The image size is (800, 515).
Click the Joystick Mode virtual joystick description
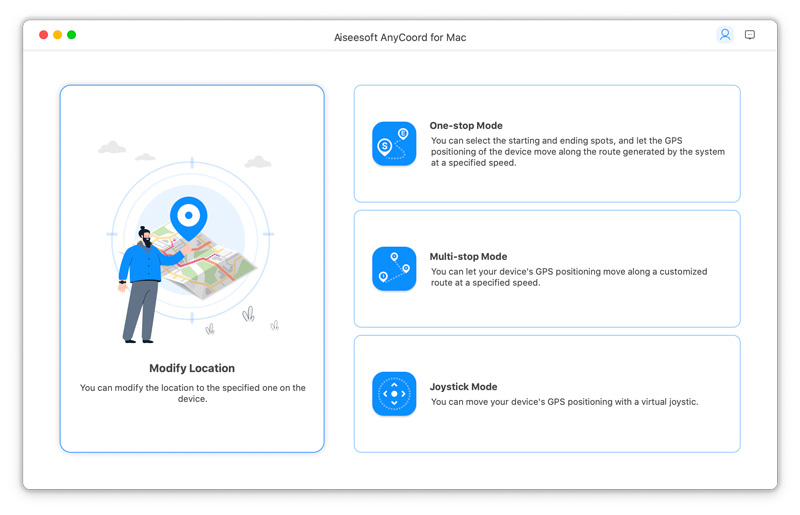[x=564, y=402]
